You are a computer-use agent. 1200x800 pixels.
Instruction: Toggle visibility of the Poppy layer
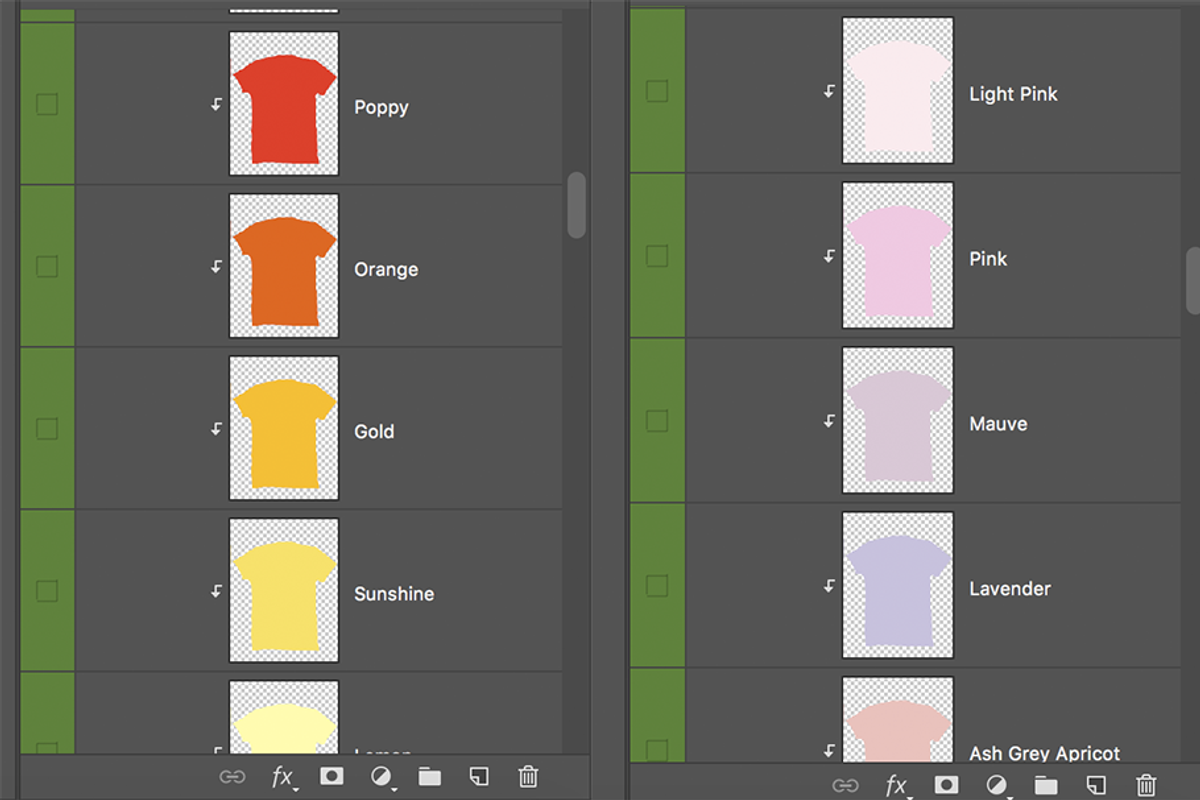[46, 104]
